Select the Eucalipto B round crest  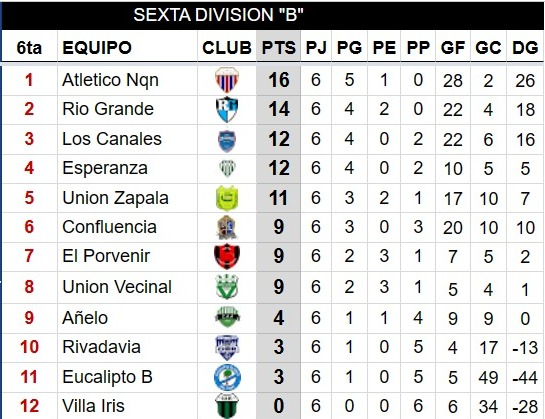227,377
